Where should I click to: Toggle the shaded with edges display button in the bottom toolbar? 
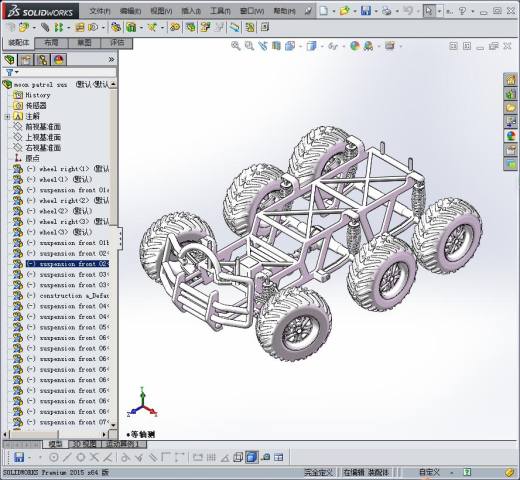[x=252, y=457]
